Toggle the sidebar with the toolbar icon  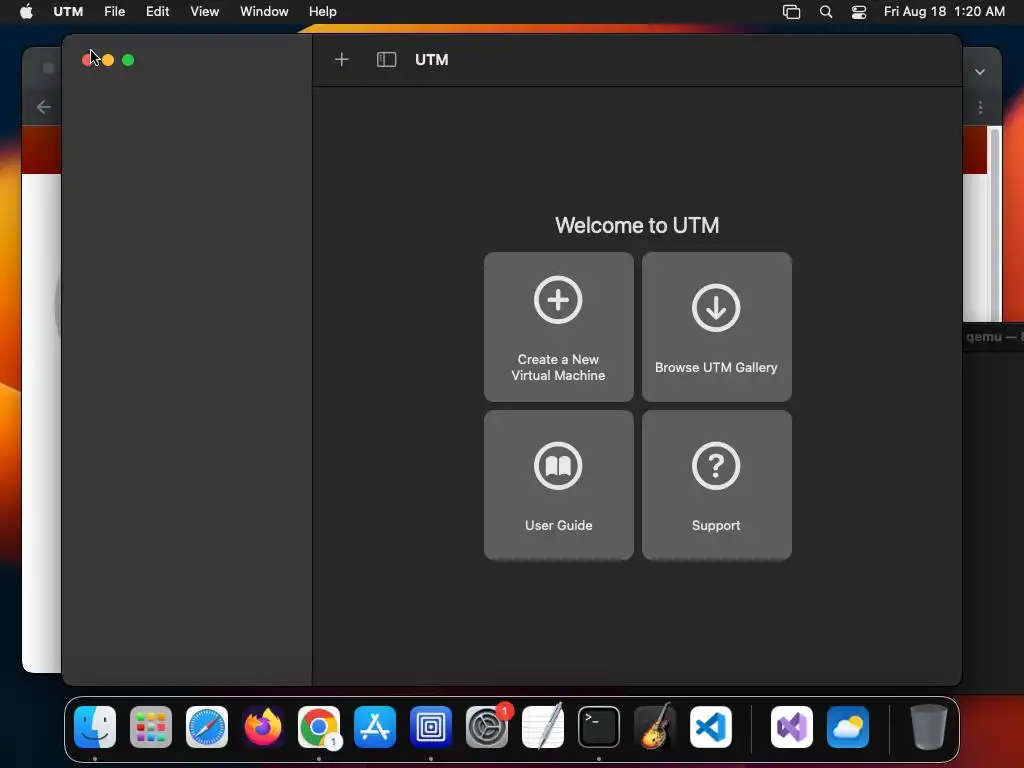point(387,60)
